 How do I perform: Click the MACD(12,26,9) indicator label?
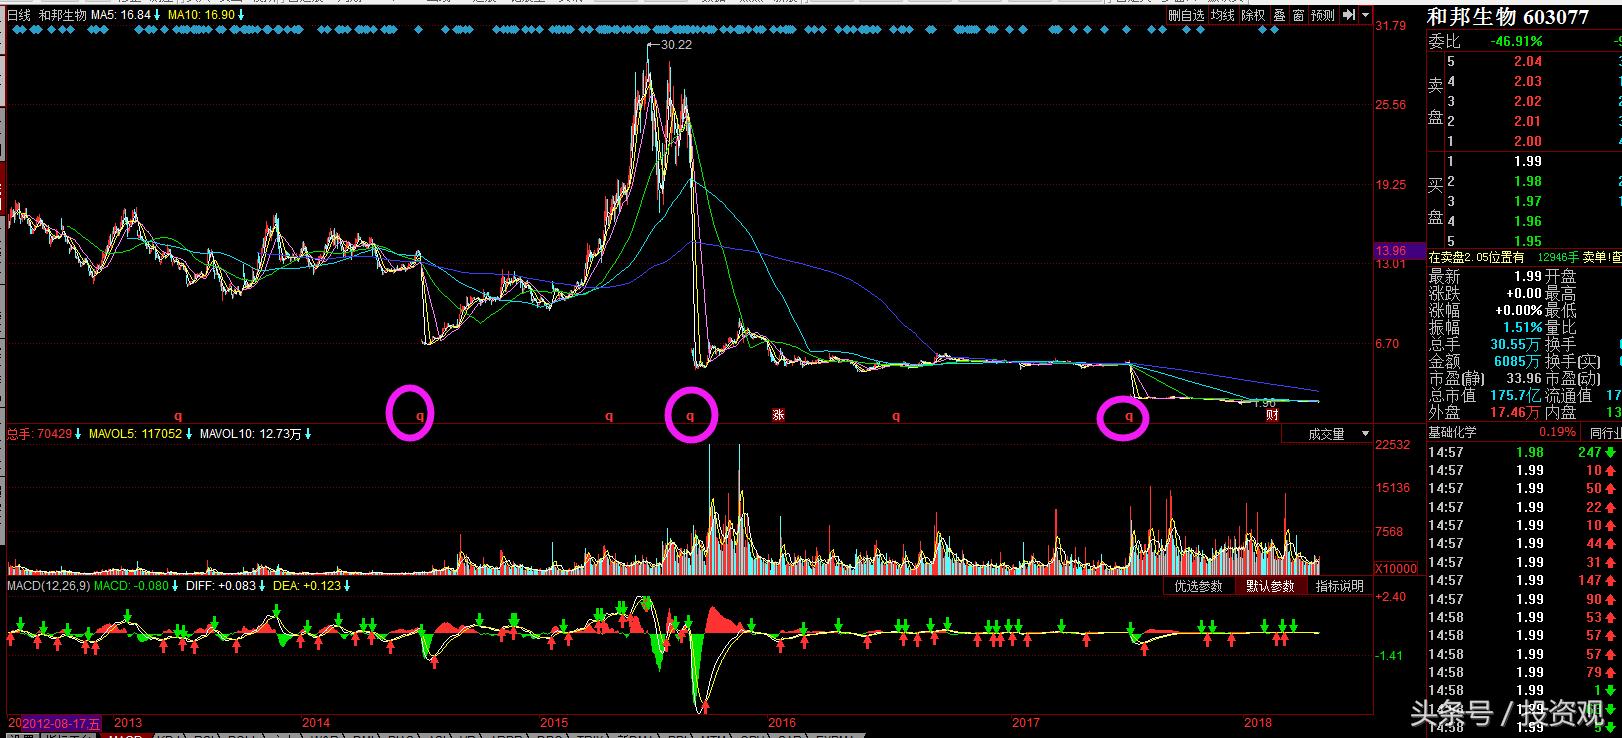(x=48, y=586)
